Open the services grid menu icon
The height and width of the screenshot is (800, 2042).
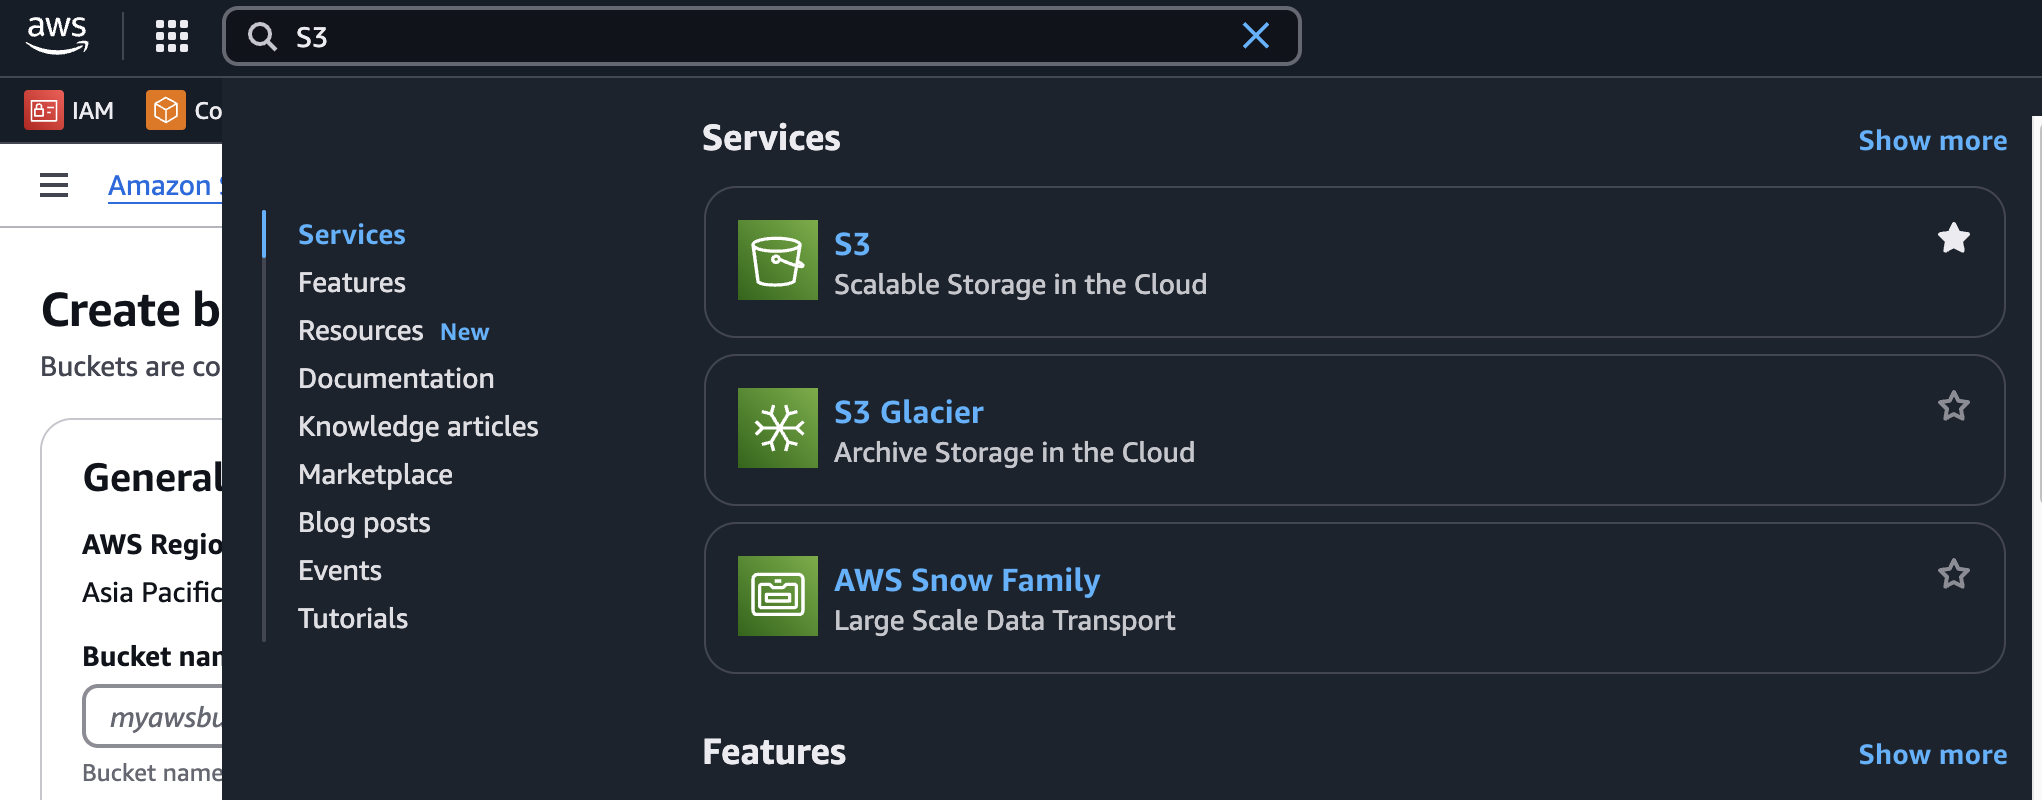point(172,36)
